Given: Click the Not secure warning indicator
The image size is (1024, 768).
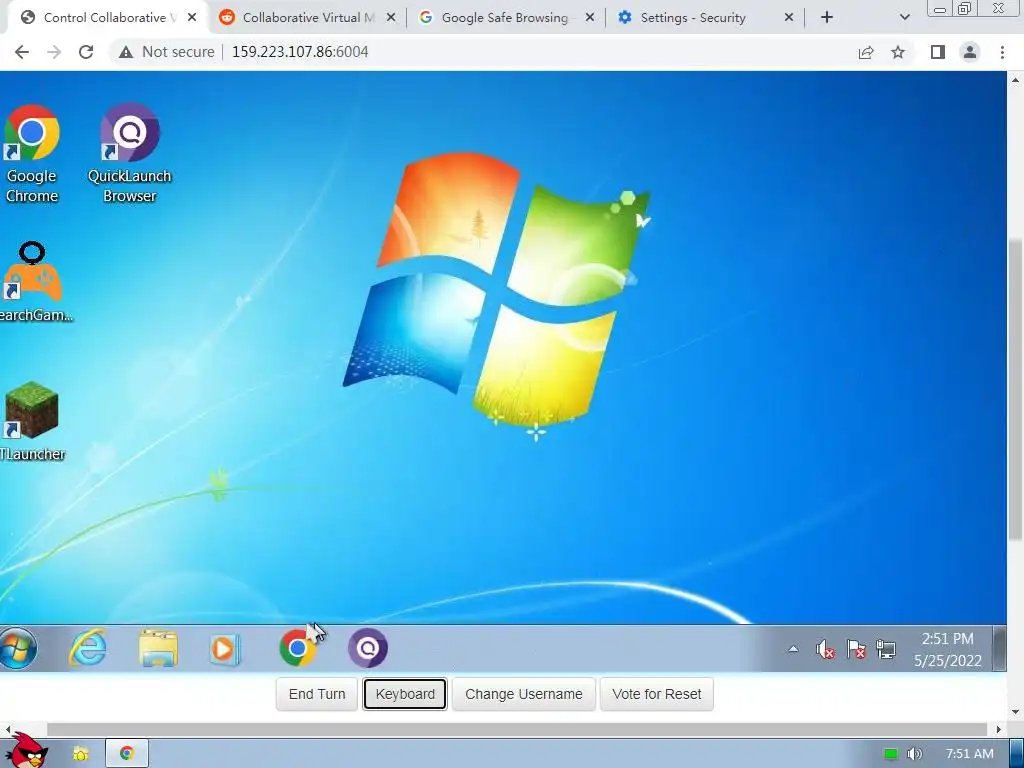Looking at the screenshot, I should (167, 52).
